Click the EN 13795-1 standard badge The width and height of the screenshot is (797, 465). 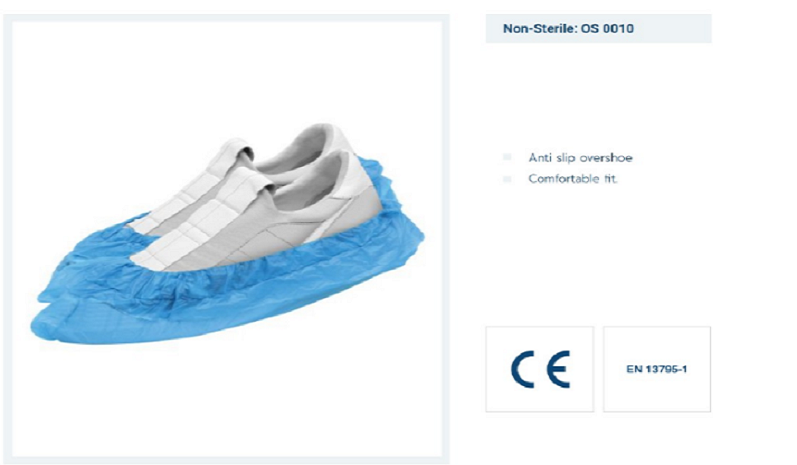coord(656,369)
